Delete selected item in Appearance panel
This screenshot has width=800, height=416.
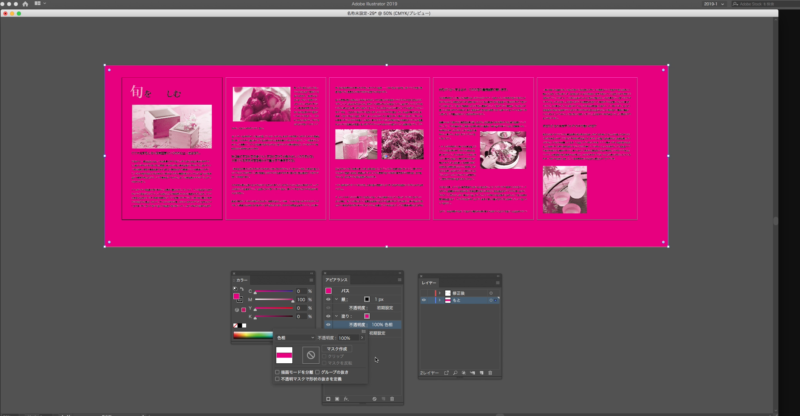[x=392, y=399]
